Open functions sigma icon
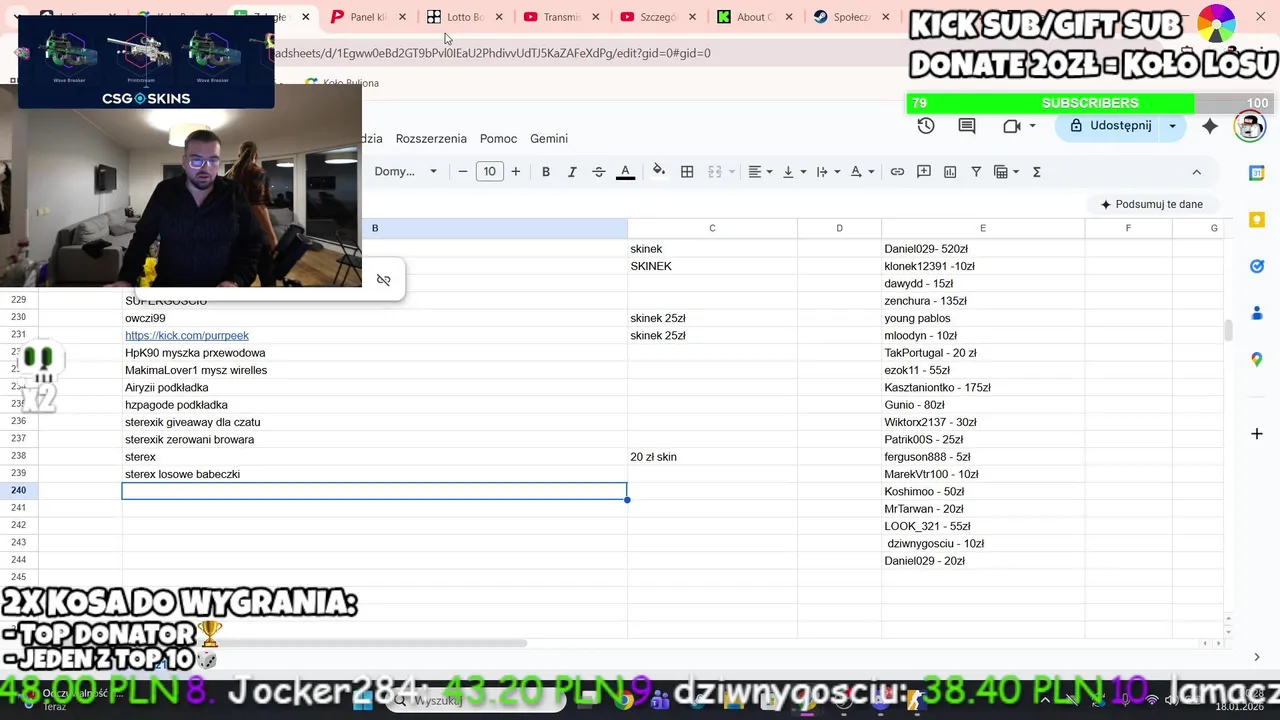This screenshot has height=720, width=1280. [1037, 172]
